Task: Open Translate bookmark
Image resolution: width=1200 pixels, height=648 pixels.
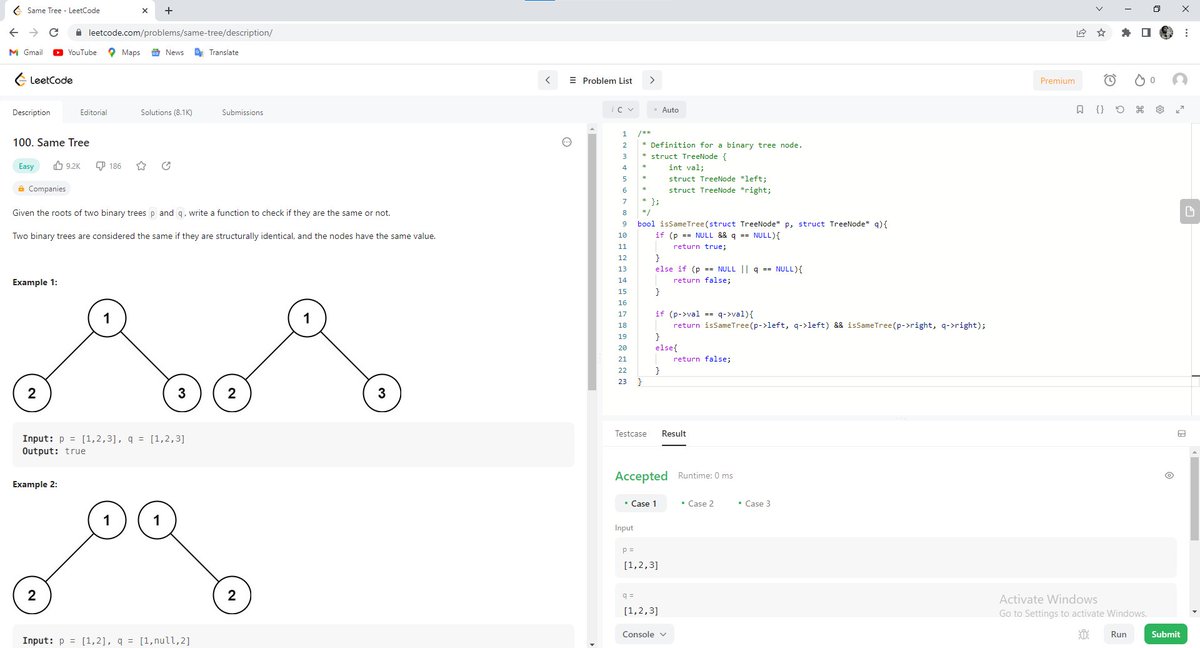Action: 217,52
